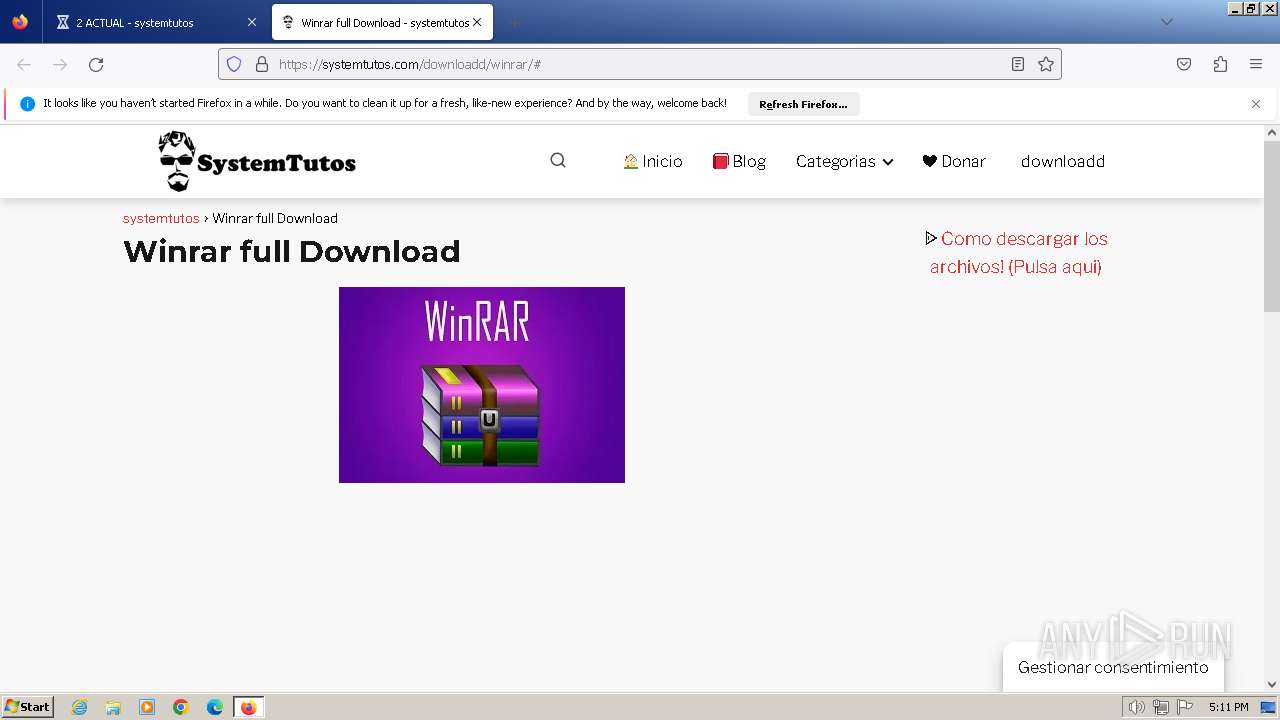
Task: View the notification bar info icon
Action: pos(27,104)
